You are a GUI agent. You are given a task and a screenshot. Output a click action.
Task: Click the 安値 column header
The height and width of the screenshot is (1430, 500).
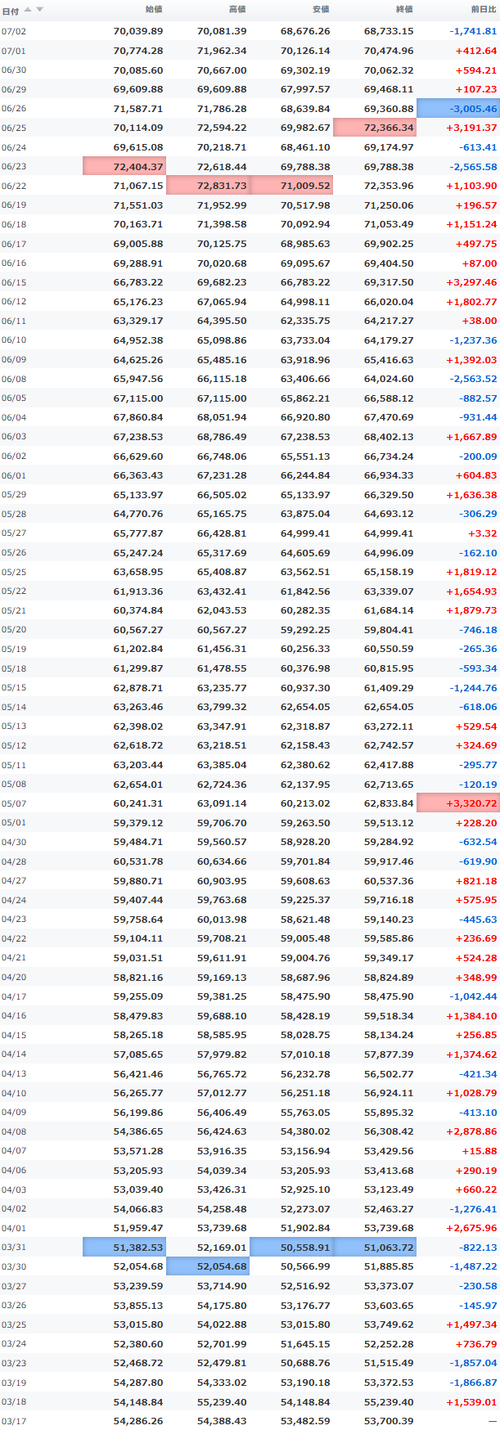click(x=319, y=10)
